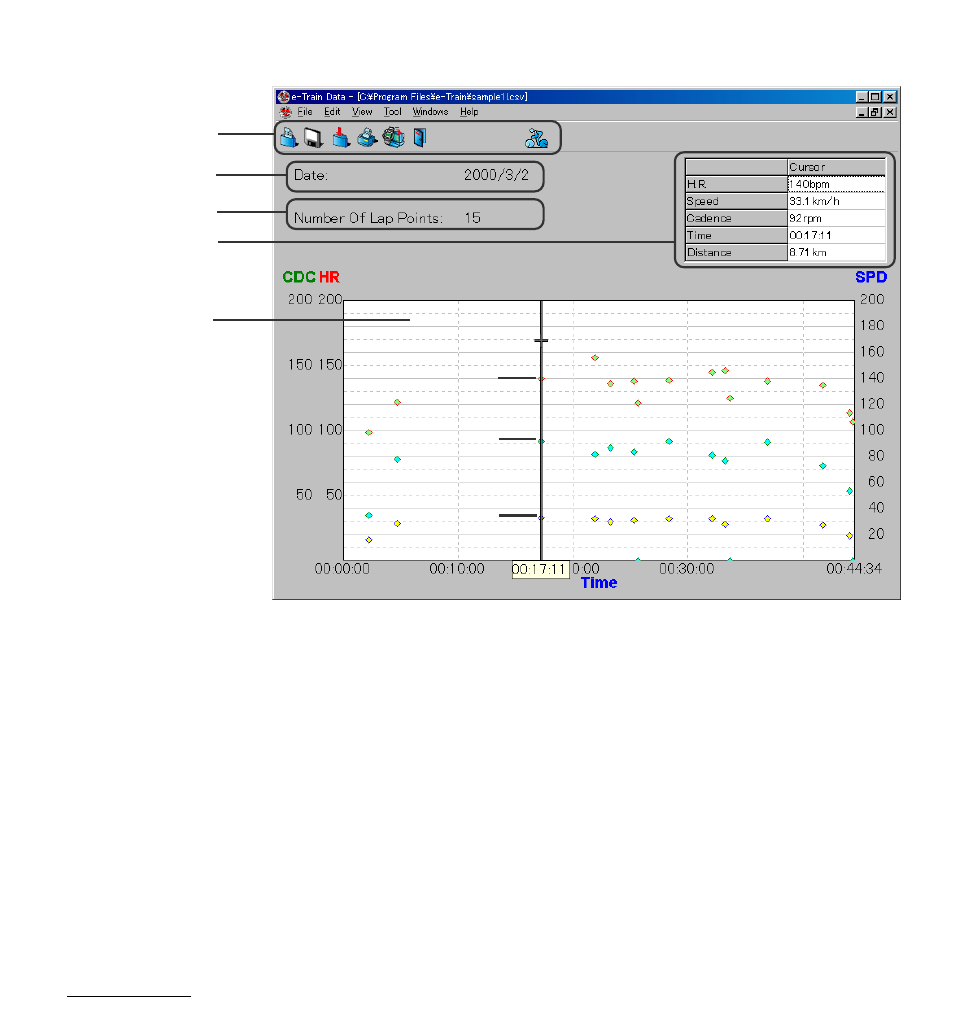The height and width of the screenshot is (1020, 954).
Task: Restore the inner document window
Action: (875, 113)
